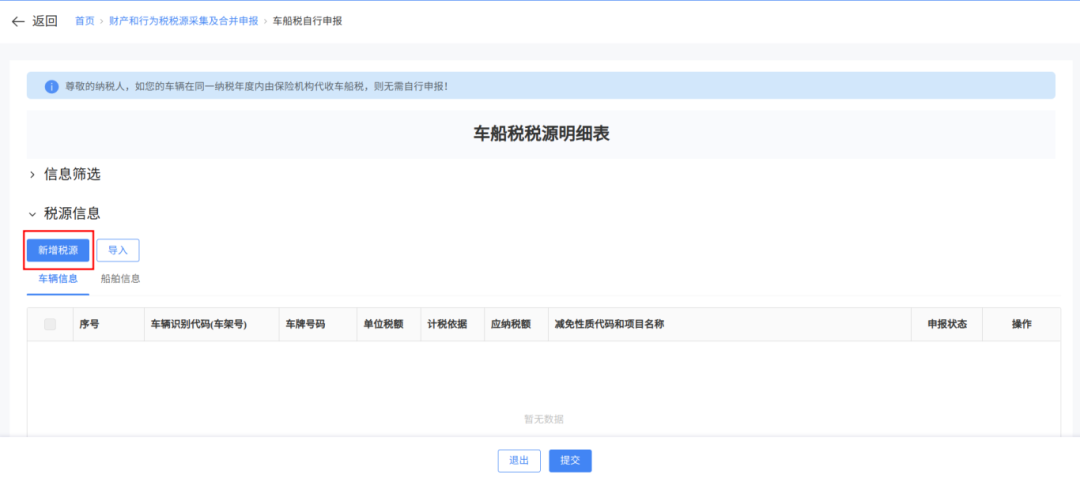Switch to the 船舶信息 tab
Screen dimensions: 1080x478
pos(121,279)
